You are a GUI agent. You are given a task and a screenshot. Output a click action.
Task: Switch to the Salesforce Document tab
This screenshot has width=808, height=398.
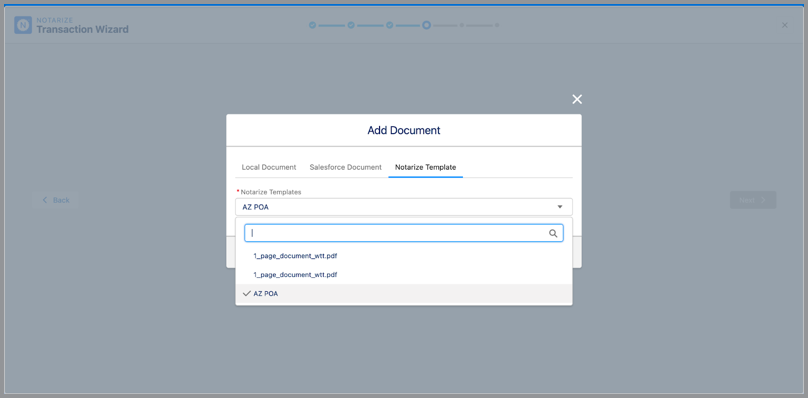(x=346, y=167)
